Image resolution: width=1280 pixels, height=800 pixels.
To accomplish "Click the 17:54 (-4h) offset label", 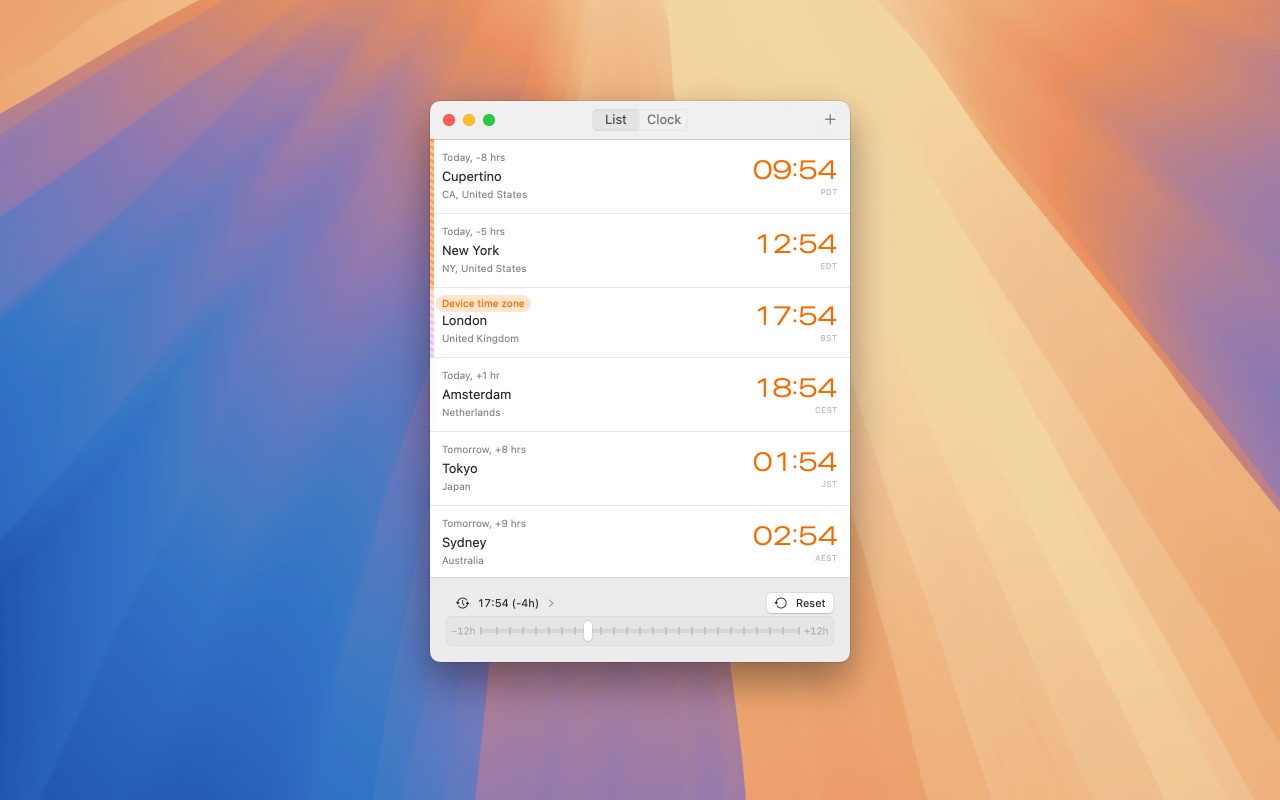I will [x=508, y=603].
